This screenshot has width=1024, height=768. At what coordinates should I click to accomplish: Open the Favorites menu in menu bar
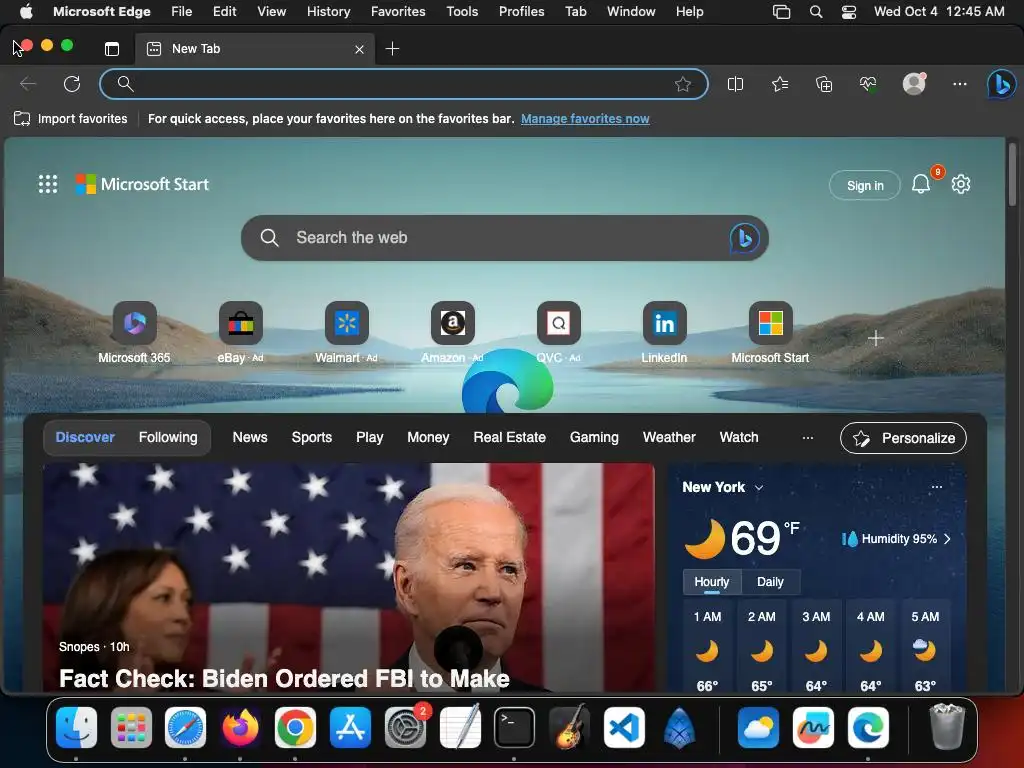[x=398, y=12]
